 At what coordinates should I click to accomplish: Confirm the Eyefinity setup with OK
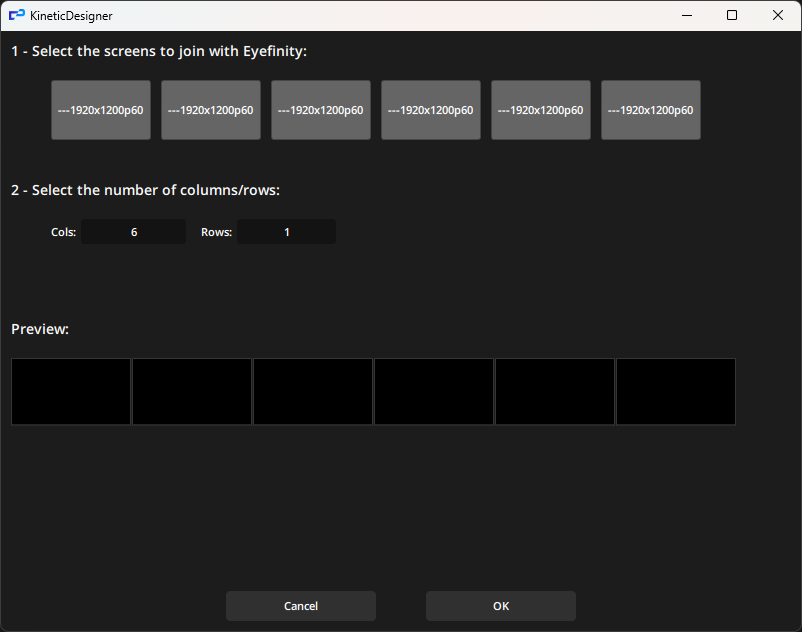[500, 605]
